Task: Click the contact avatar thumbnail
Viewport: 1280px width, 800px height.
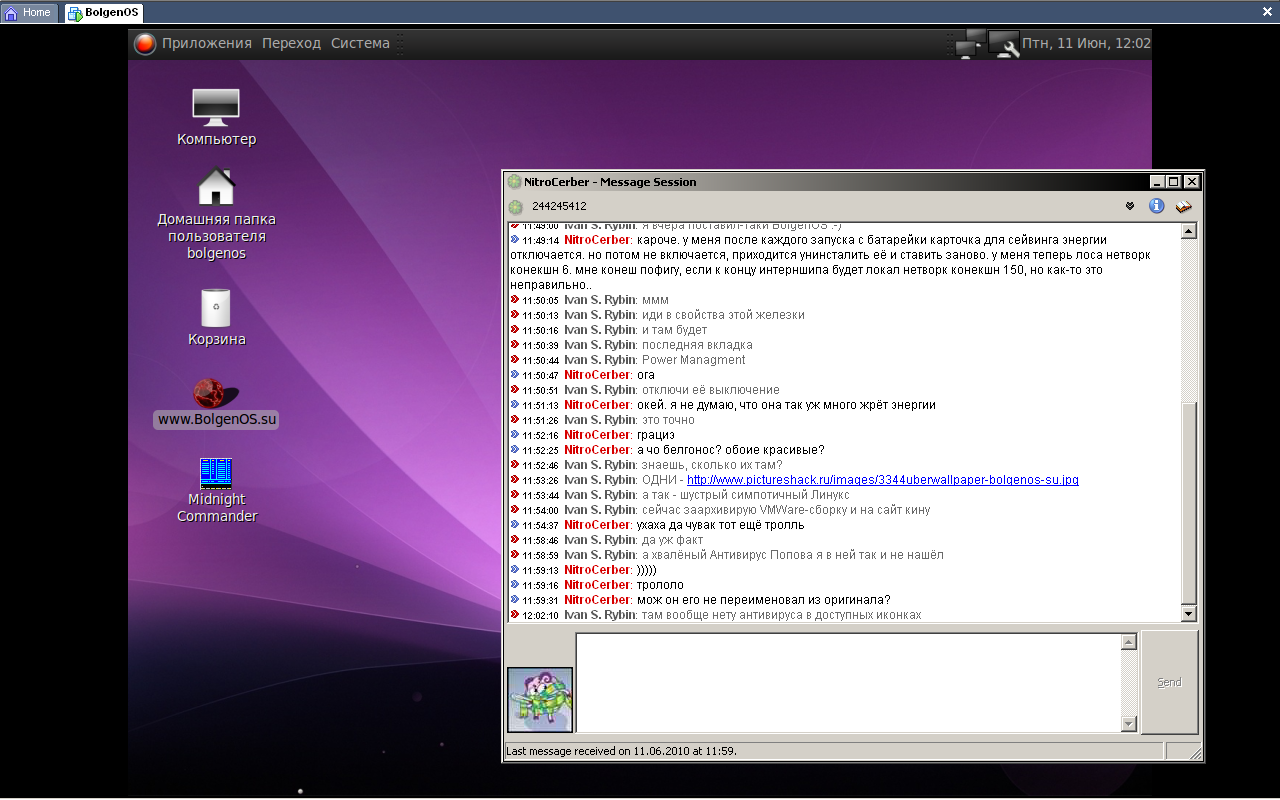Action: click(x=540, y=699)
